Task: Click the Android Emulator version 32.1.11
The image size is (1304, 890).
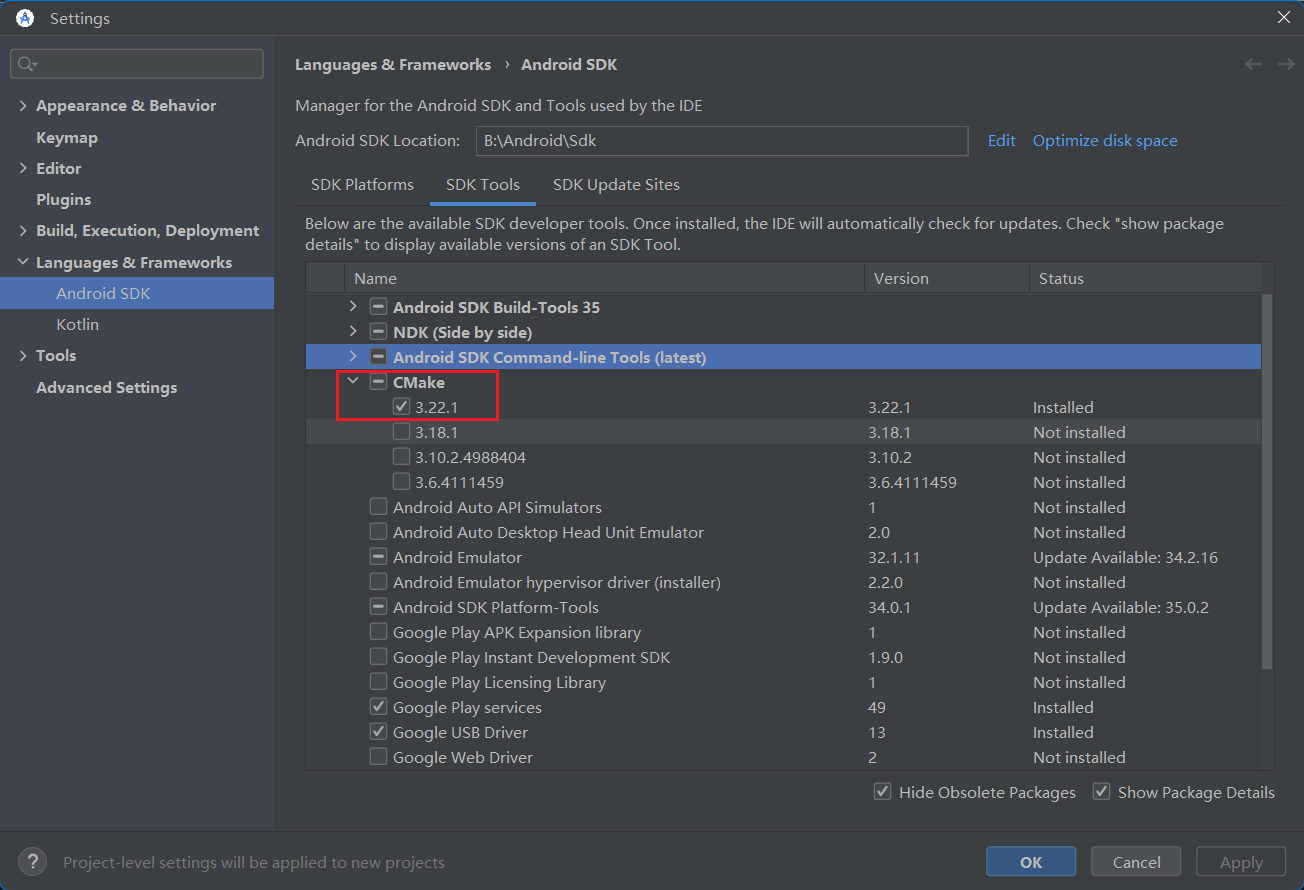Action: click(x=894, y=558)
